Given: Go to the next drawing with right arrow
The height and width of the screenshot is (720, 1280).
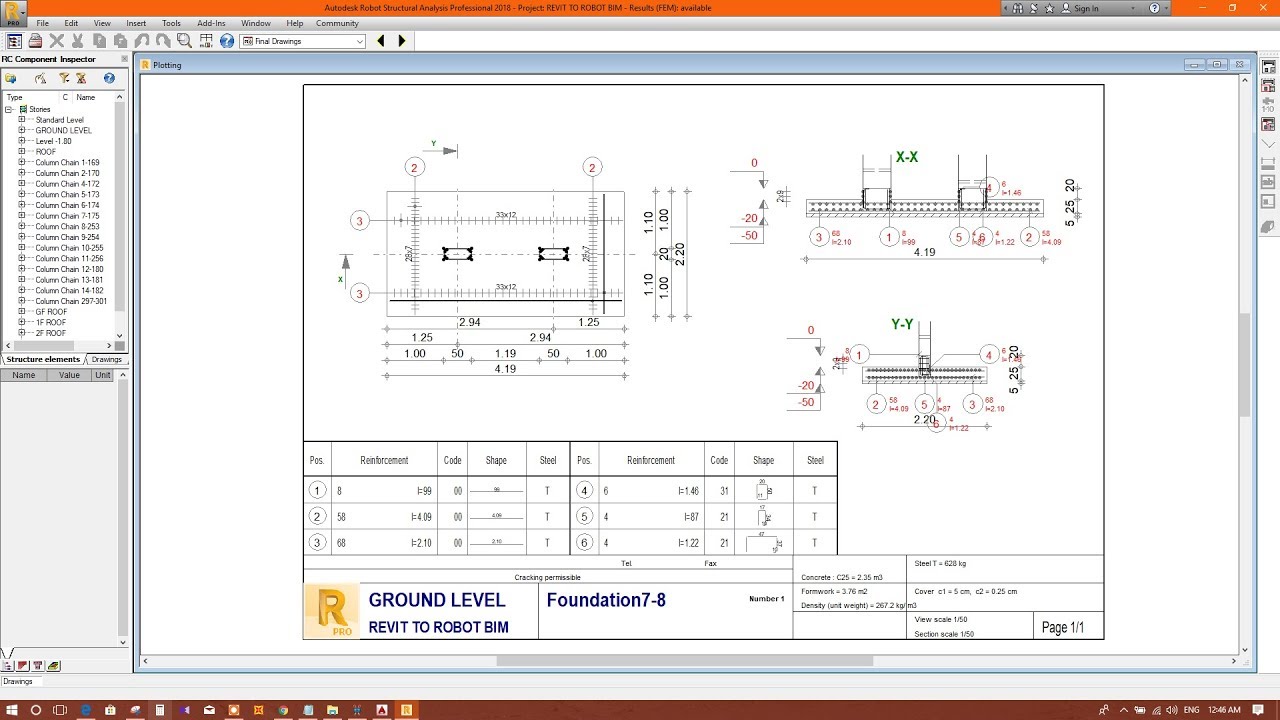Looking at the screenshot, I should pyautogui.click(x=402, y=41).
